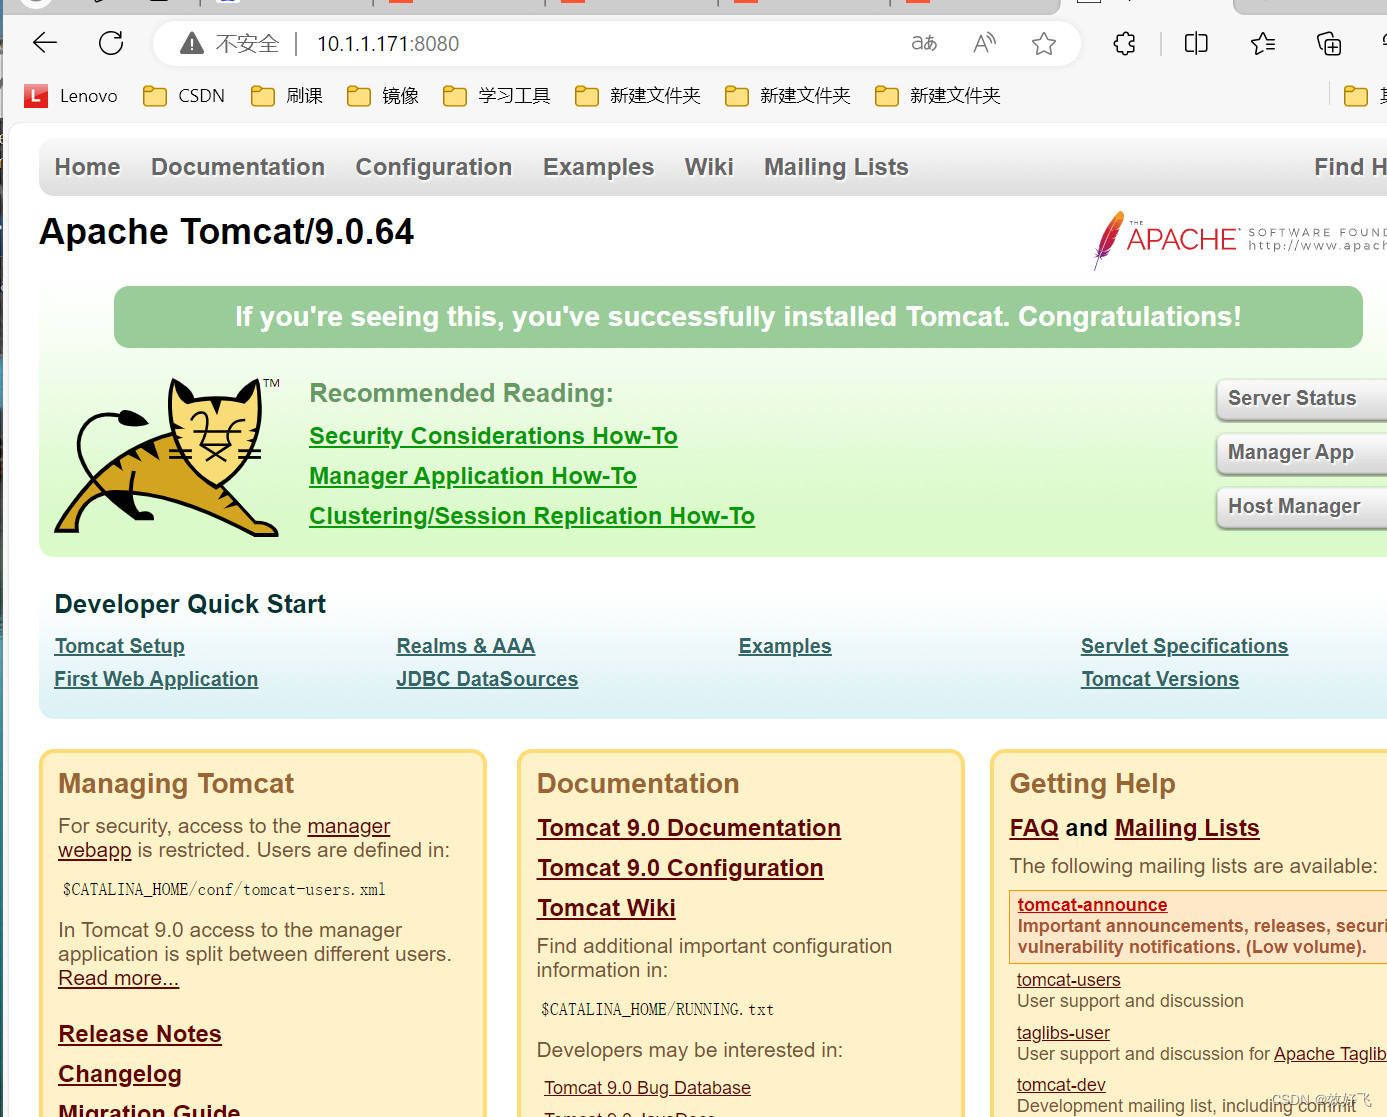Open the Tomcat Versions link
Image resolution: width=1387 pixels, height=1117 pixels.
tap(1160, 679)
